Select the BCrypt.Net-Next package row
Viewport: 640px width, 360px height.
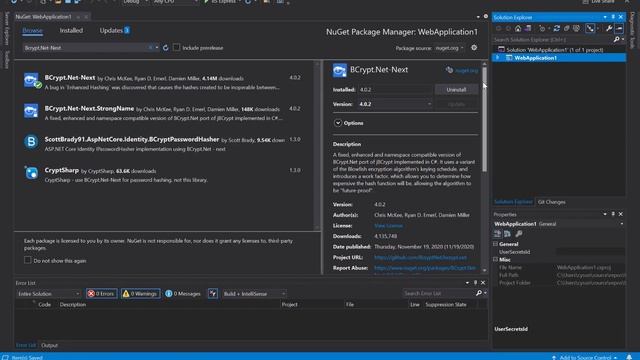click(x=165, y=82)
